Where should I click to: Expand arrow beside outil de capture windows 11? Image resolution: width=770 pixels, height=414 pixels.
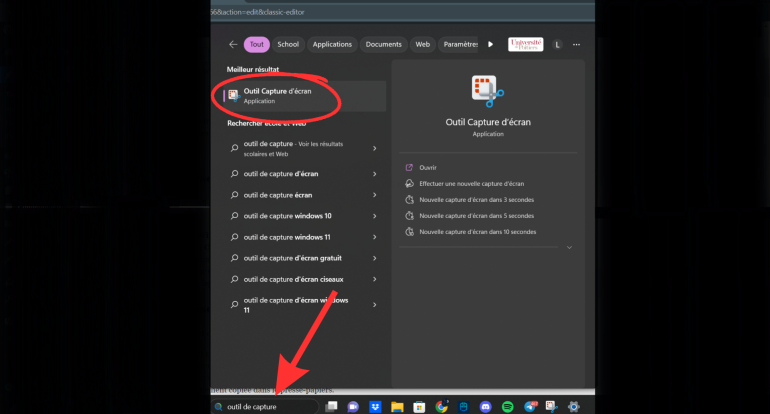375,237
